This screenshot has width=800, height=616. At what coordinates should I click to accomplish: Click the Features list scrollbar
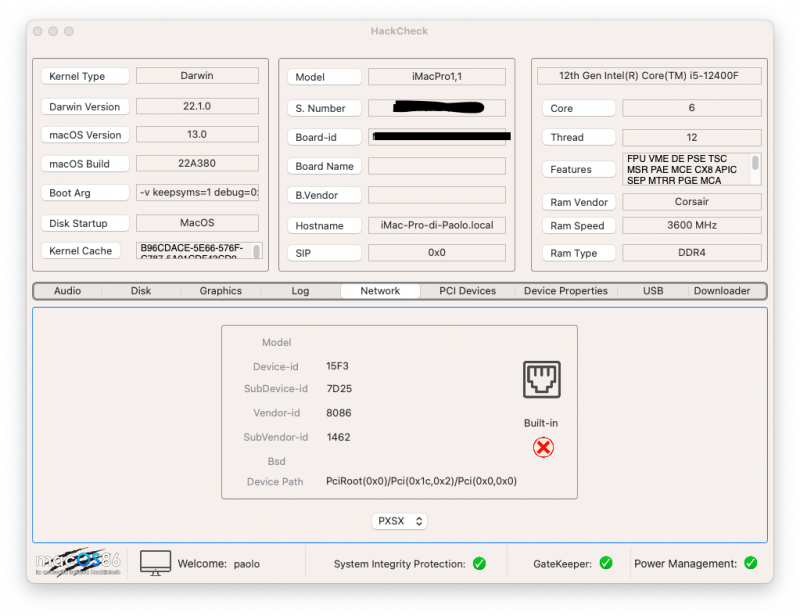(755, 164)
